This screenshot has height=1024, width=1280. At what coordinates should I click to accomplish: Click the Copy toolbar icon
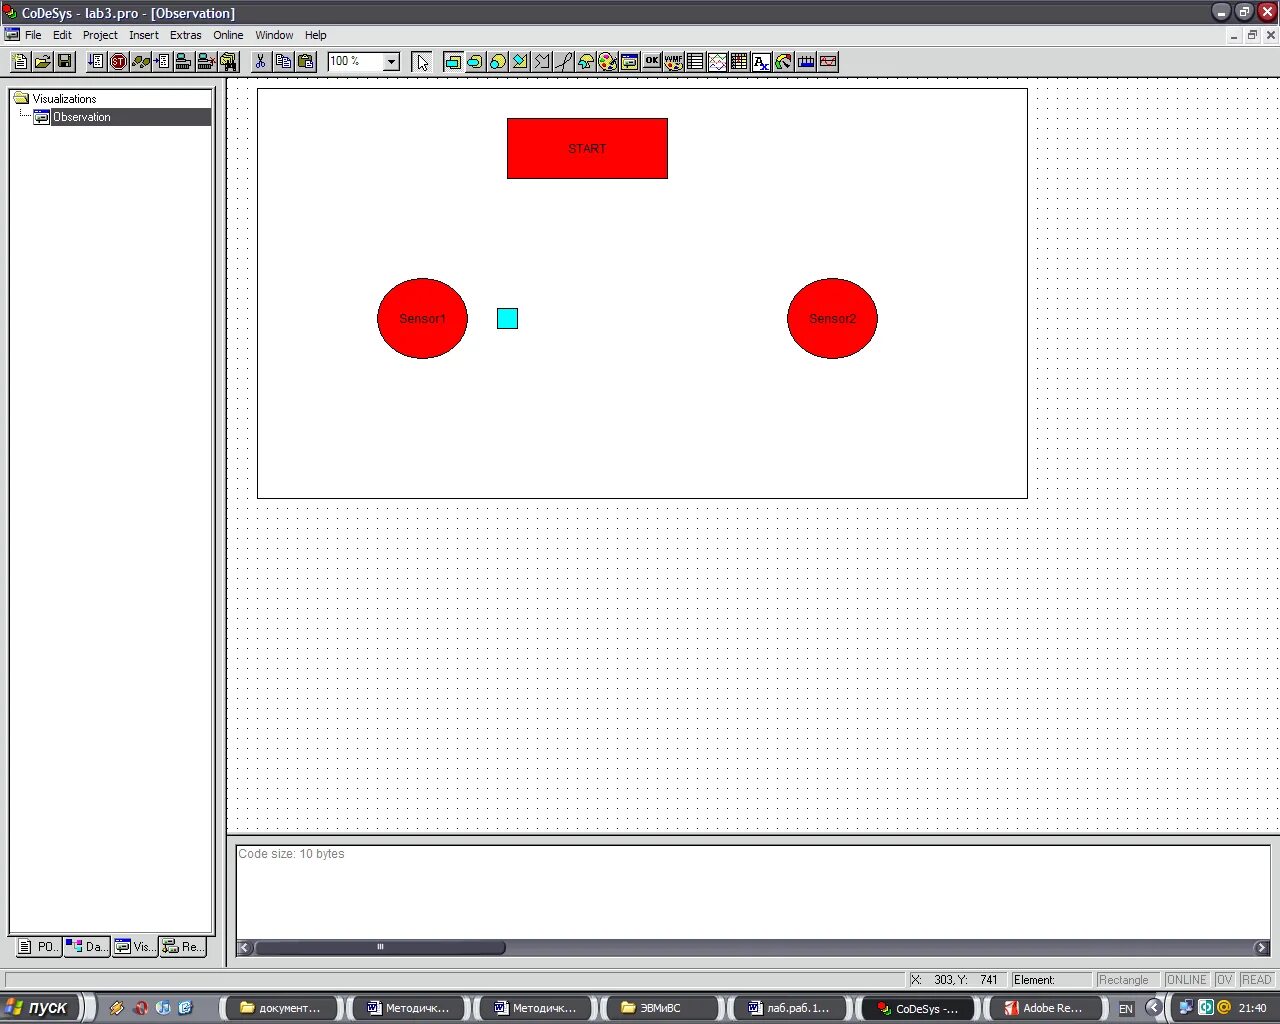283,62
